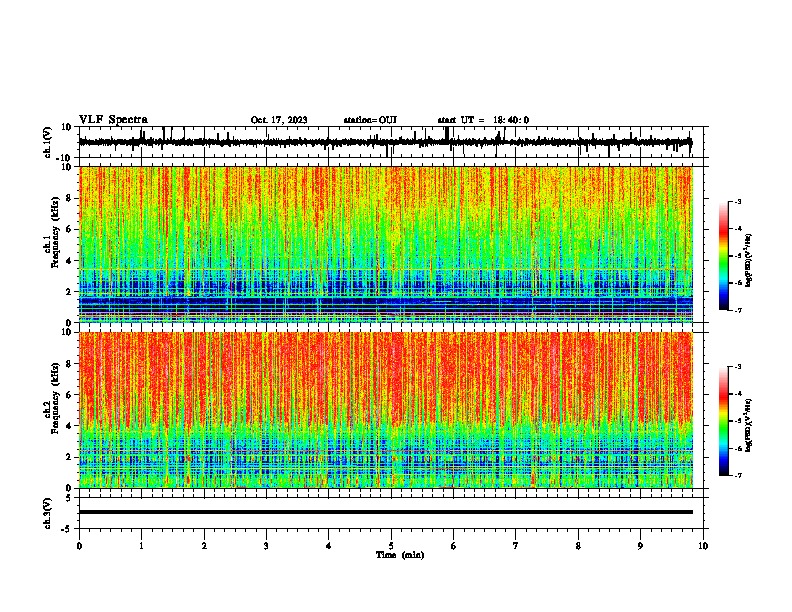
Task: Click the ch.3 flat voltage trace line
Action: point(386,512)
